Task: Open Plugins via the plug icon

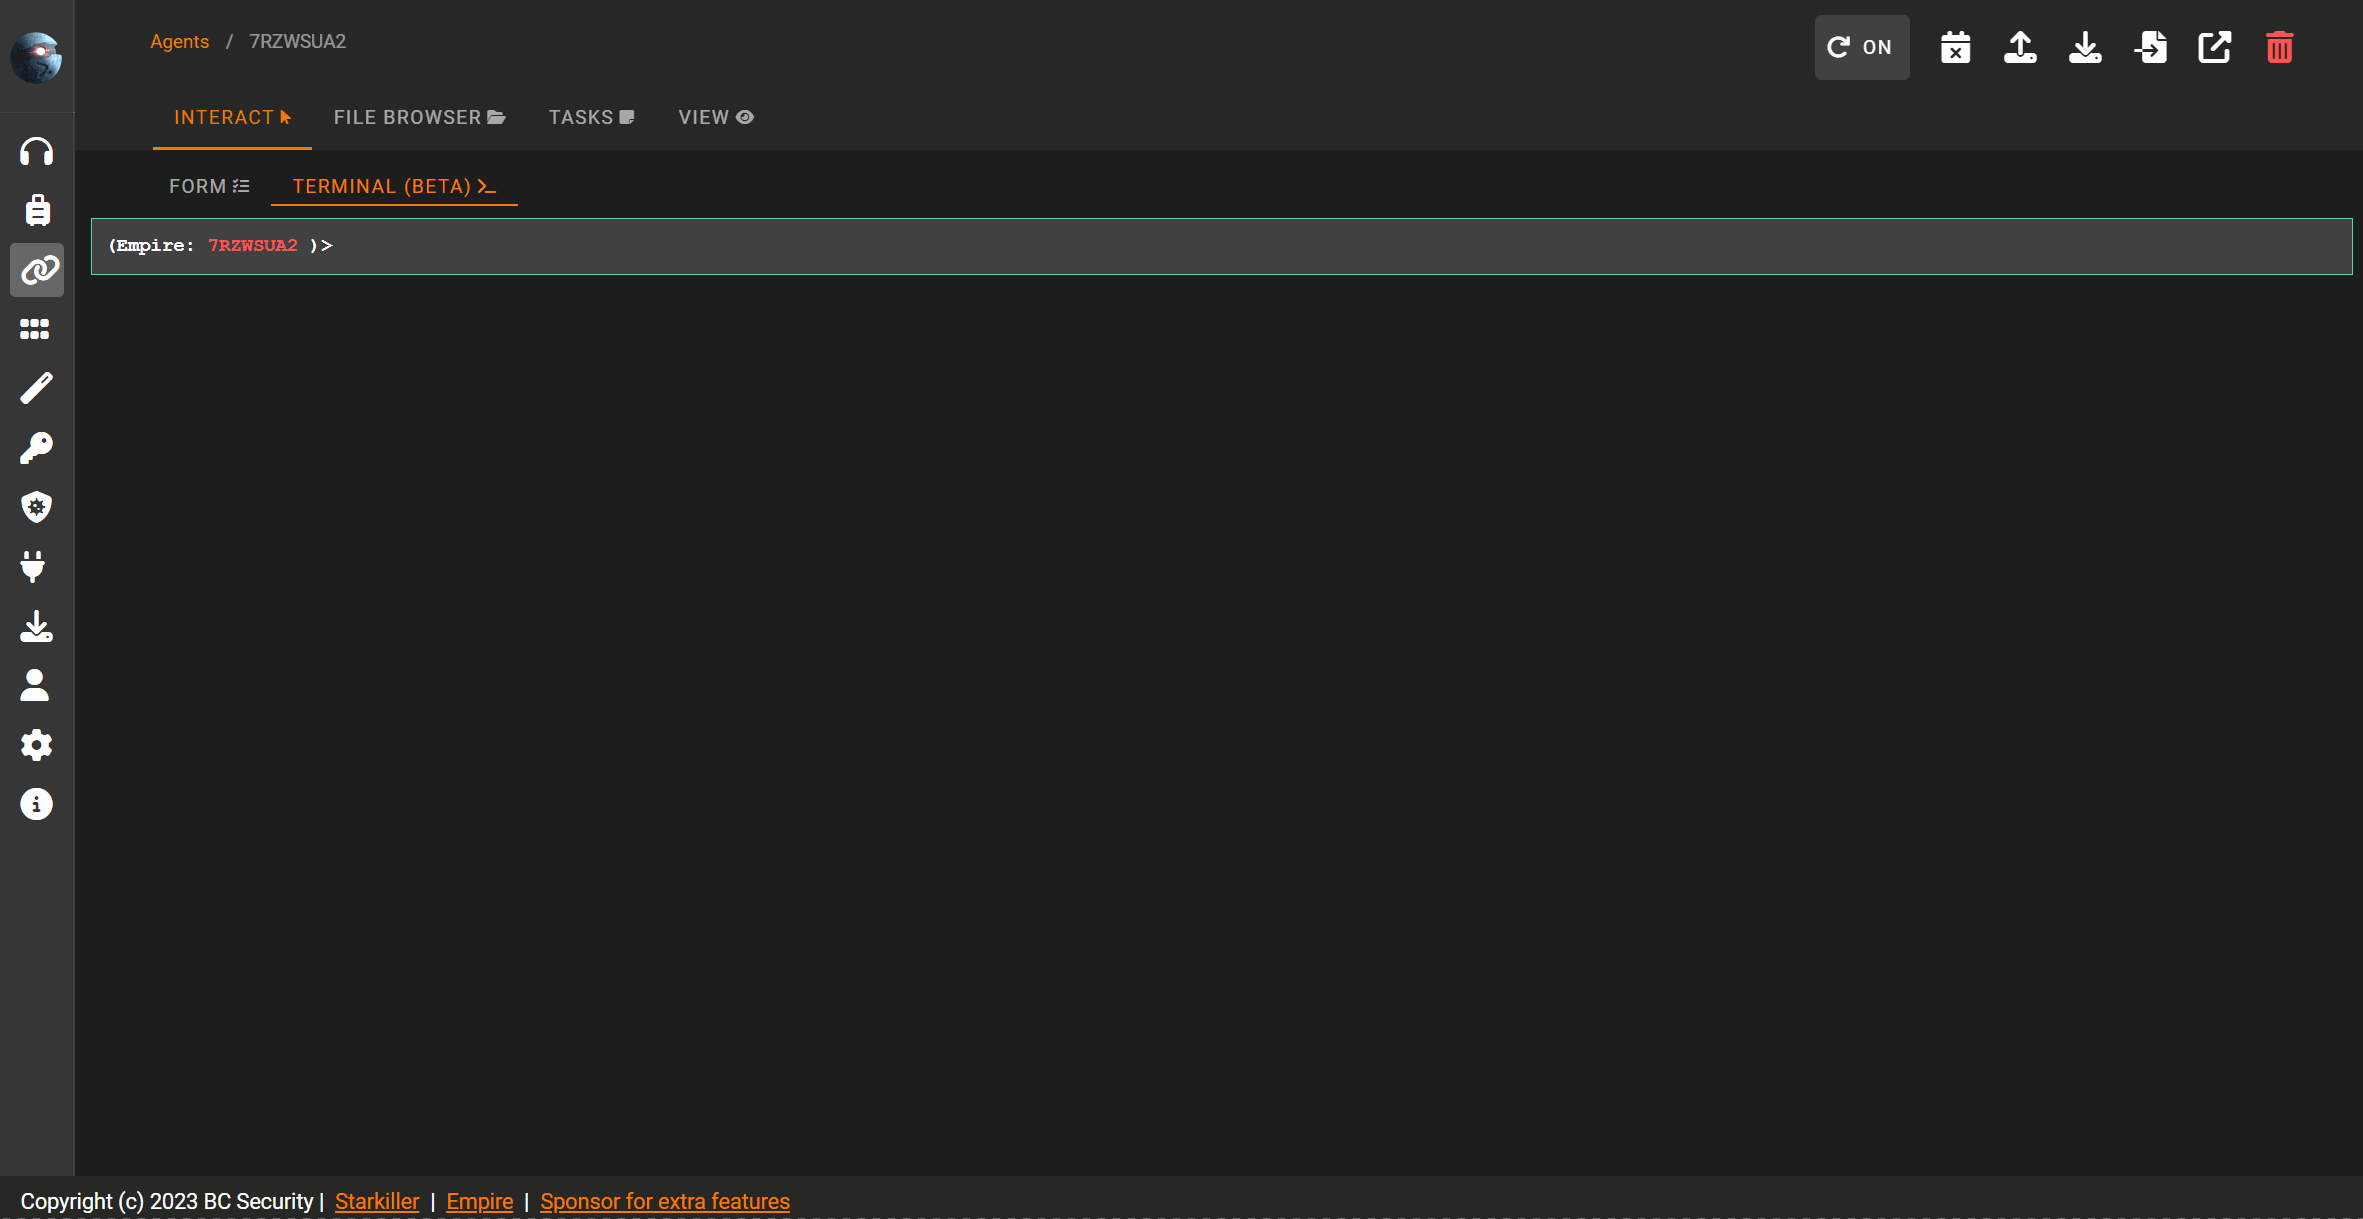Action: (36, 567)
